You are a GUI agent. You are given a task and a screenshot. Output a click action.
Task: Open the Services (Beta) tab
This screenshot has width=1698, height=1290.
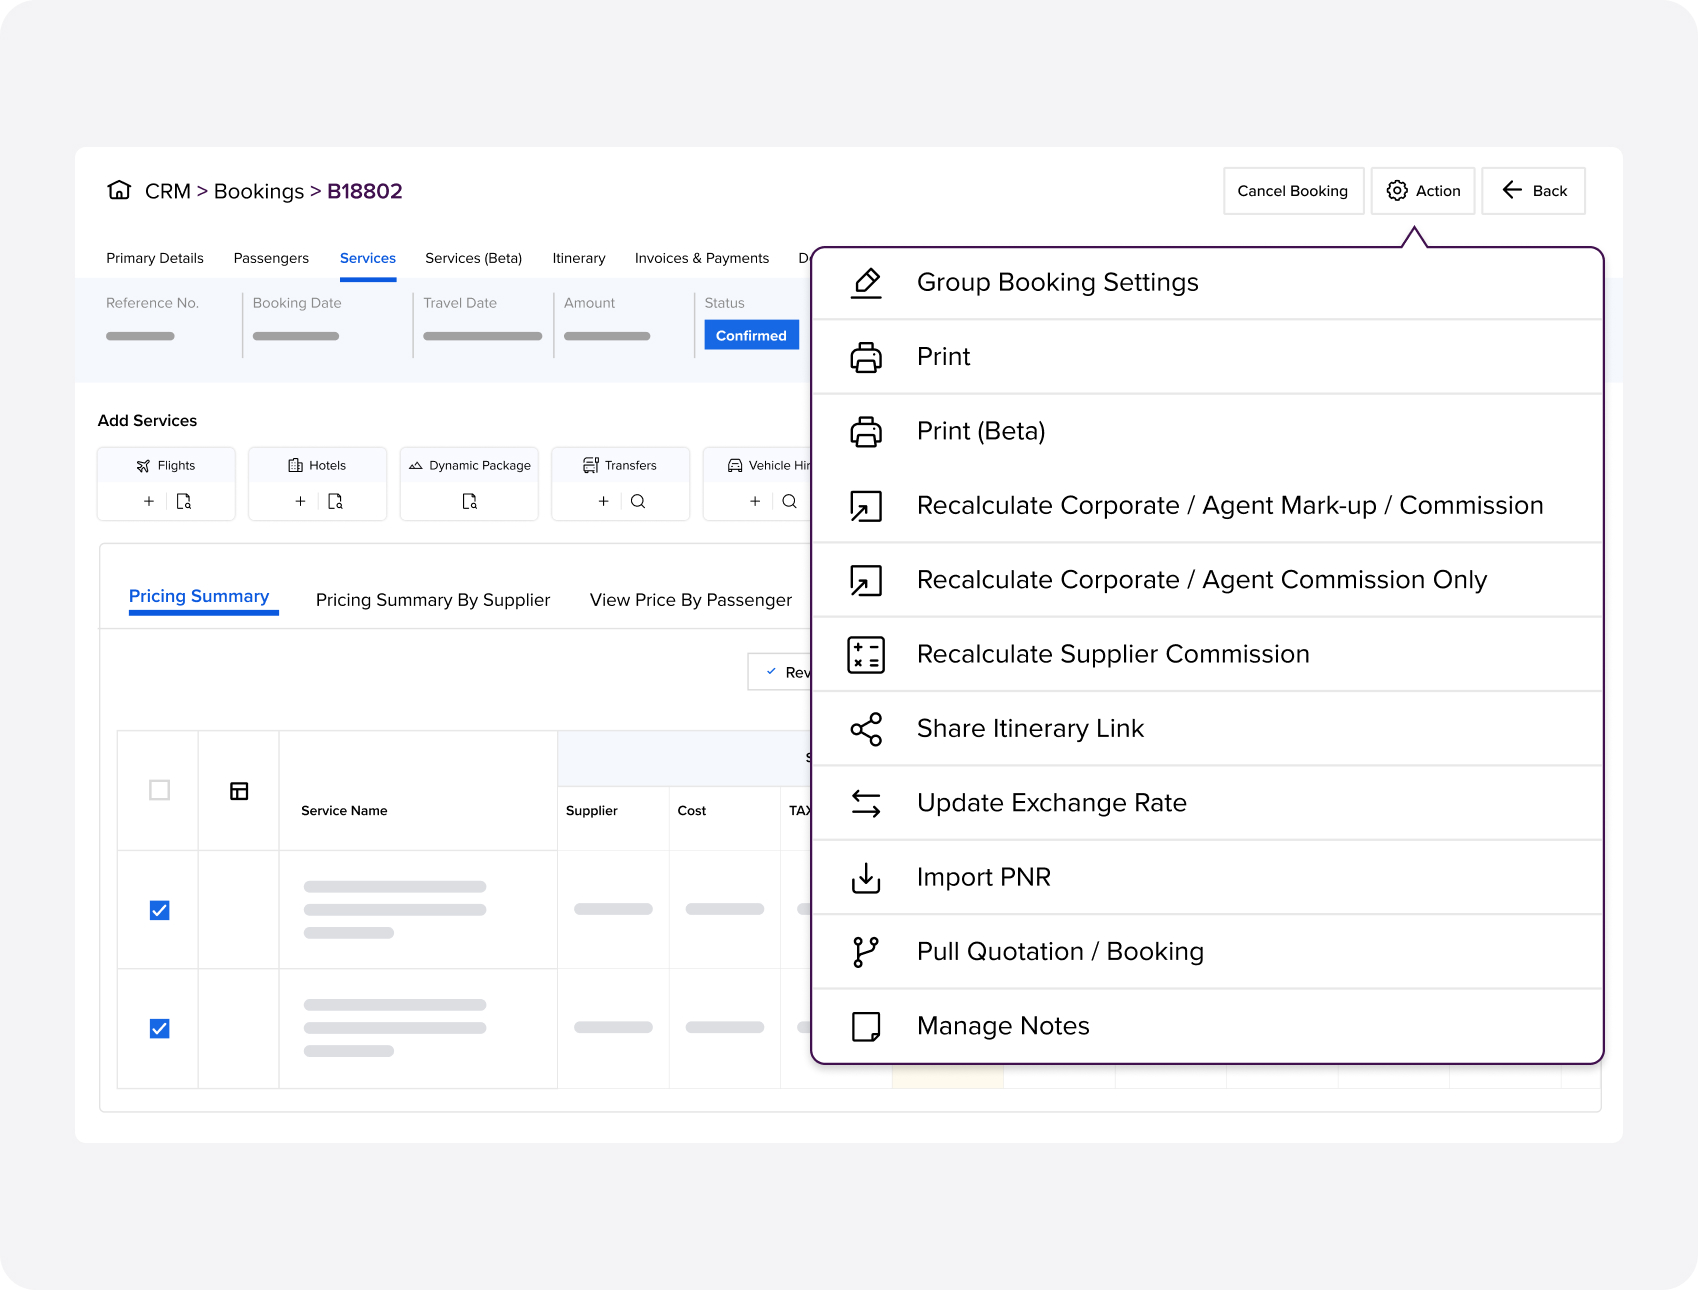474,258
